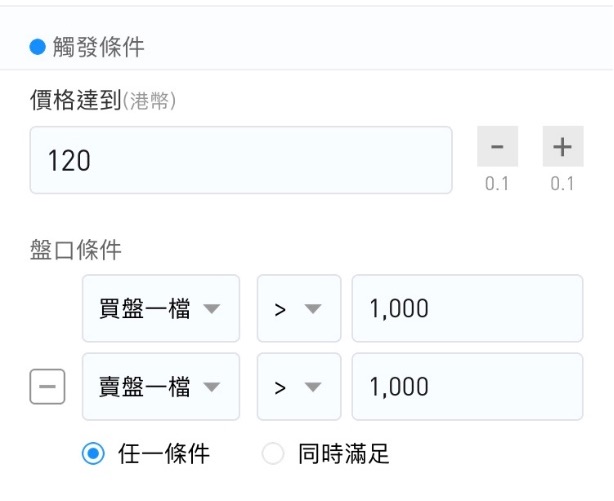Focus the price field showing 120
Viewport: 614px width, 501px height.
pyautogui.click(x=241, y=160)
